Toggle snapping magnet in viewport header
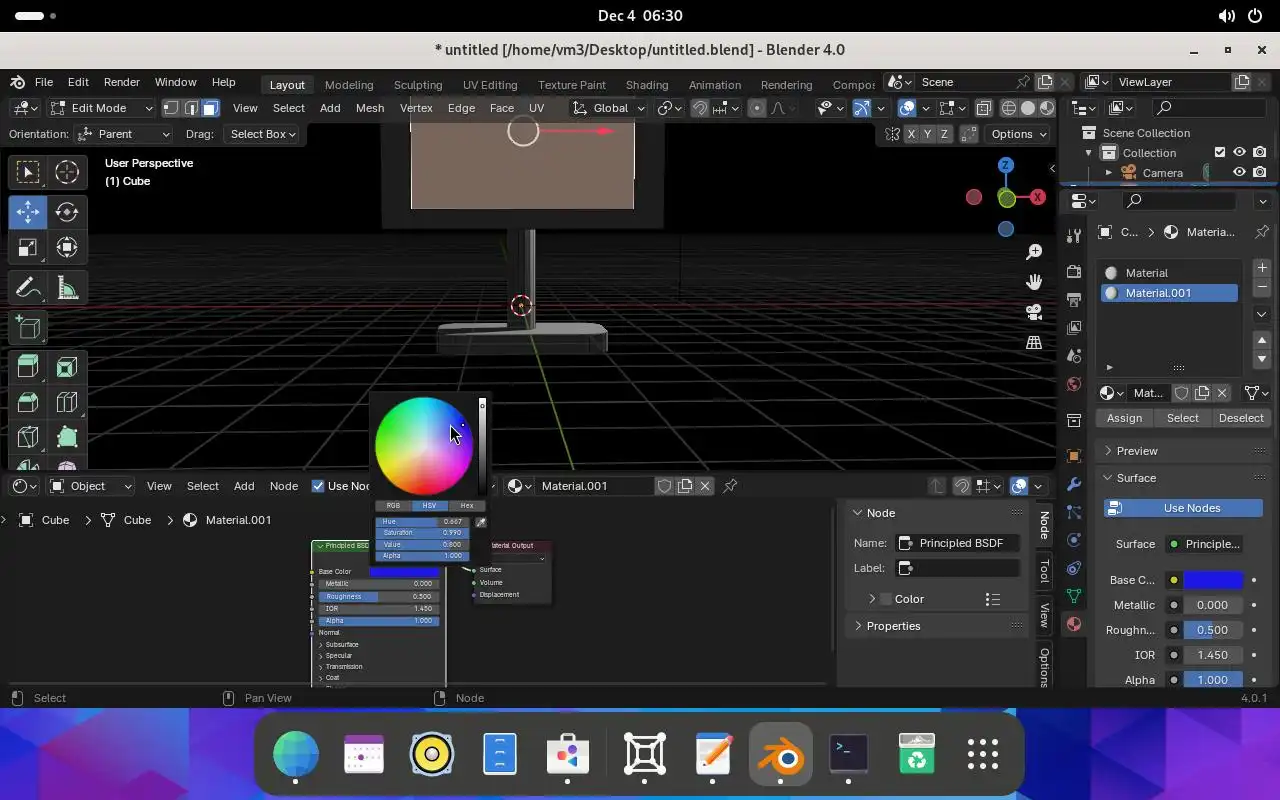This screenshot has width=1280, height=800. 700,108
